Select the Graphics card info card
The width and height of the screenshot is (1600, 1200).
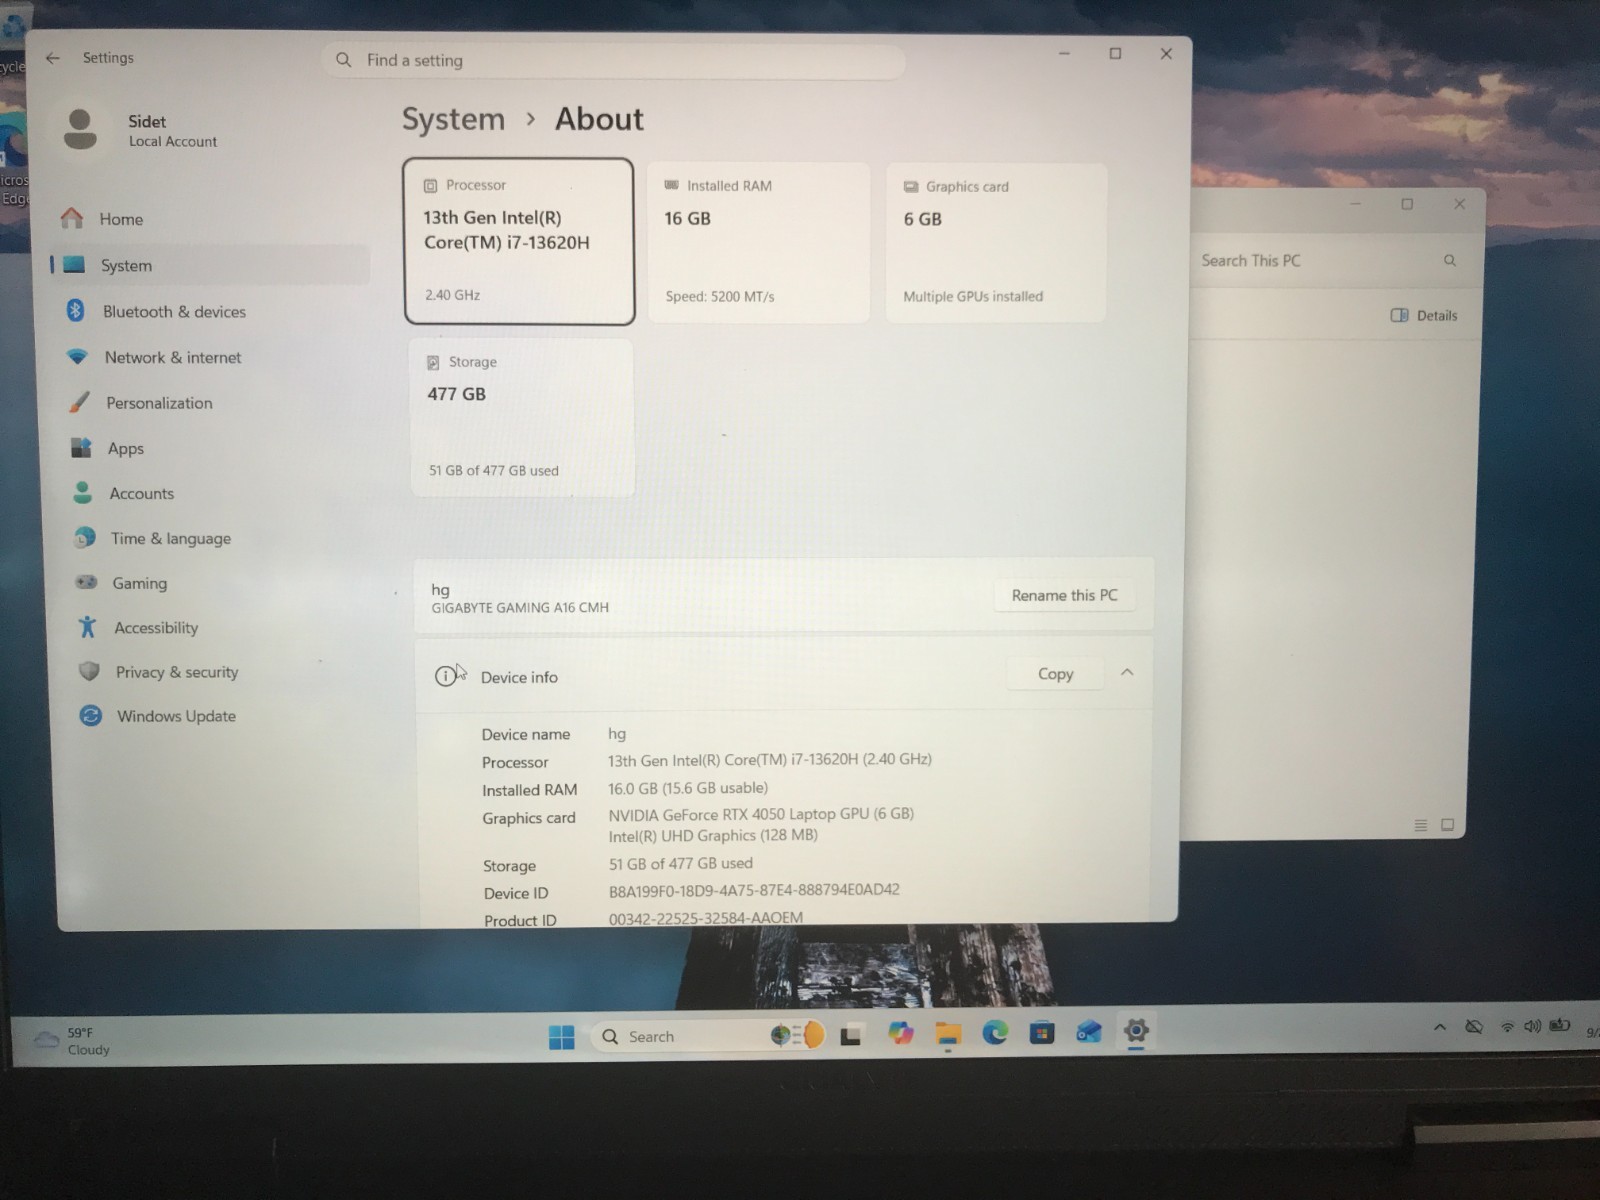click(x=996, y=243)
